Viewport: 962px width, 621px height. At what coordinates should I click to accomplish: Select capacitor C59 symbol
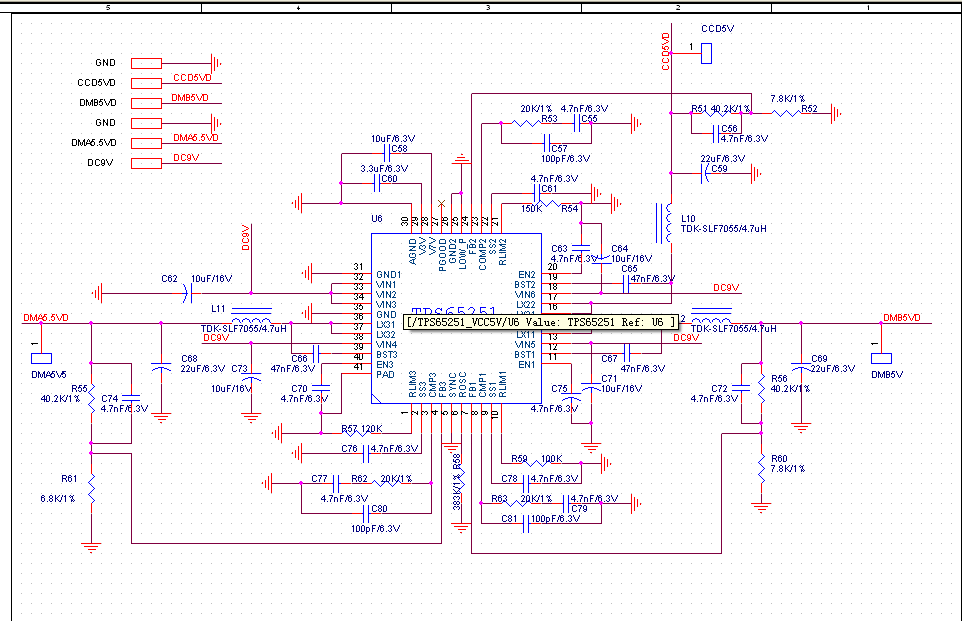(x=704, y=174)
